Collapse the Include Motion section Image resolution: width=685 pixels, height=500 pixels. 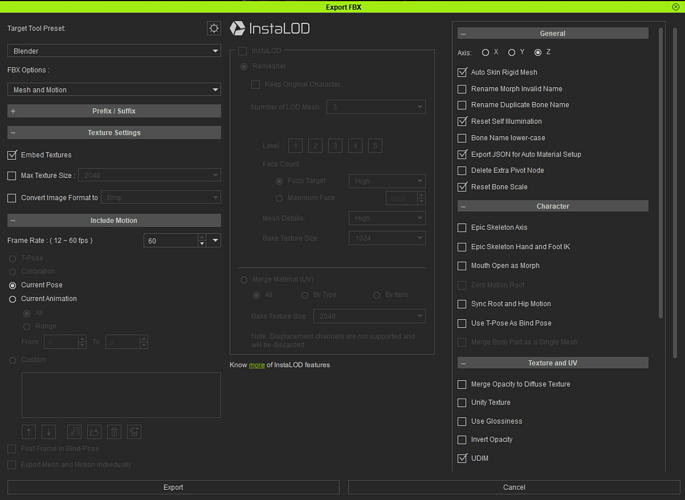click(x=114, y=221)
